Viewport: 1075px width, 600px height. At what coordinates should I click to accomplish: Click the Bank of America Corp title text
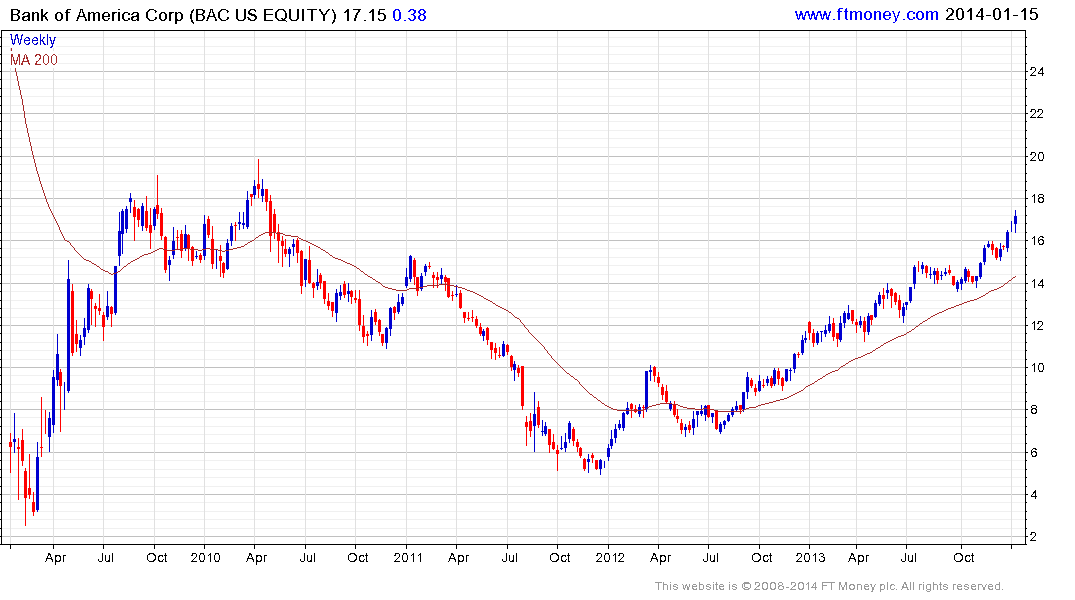173,15
